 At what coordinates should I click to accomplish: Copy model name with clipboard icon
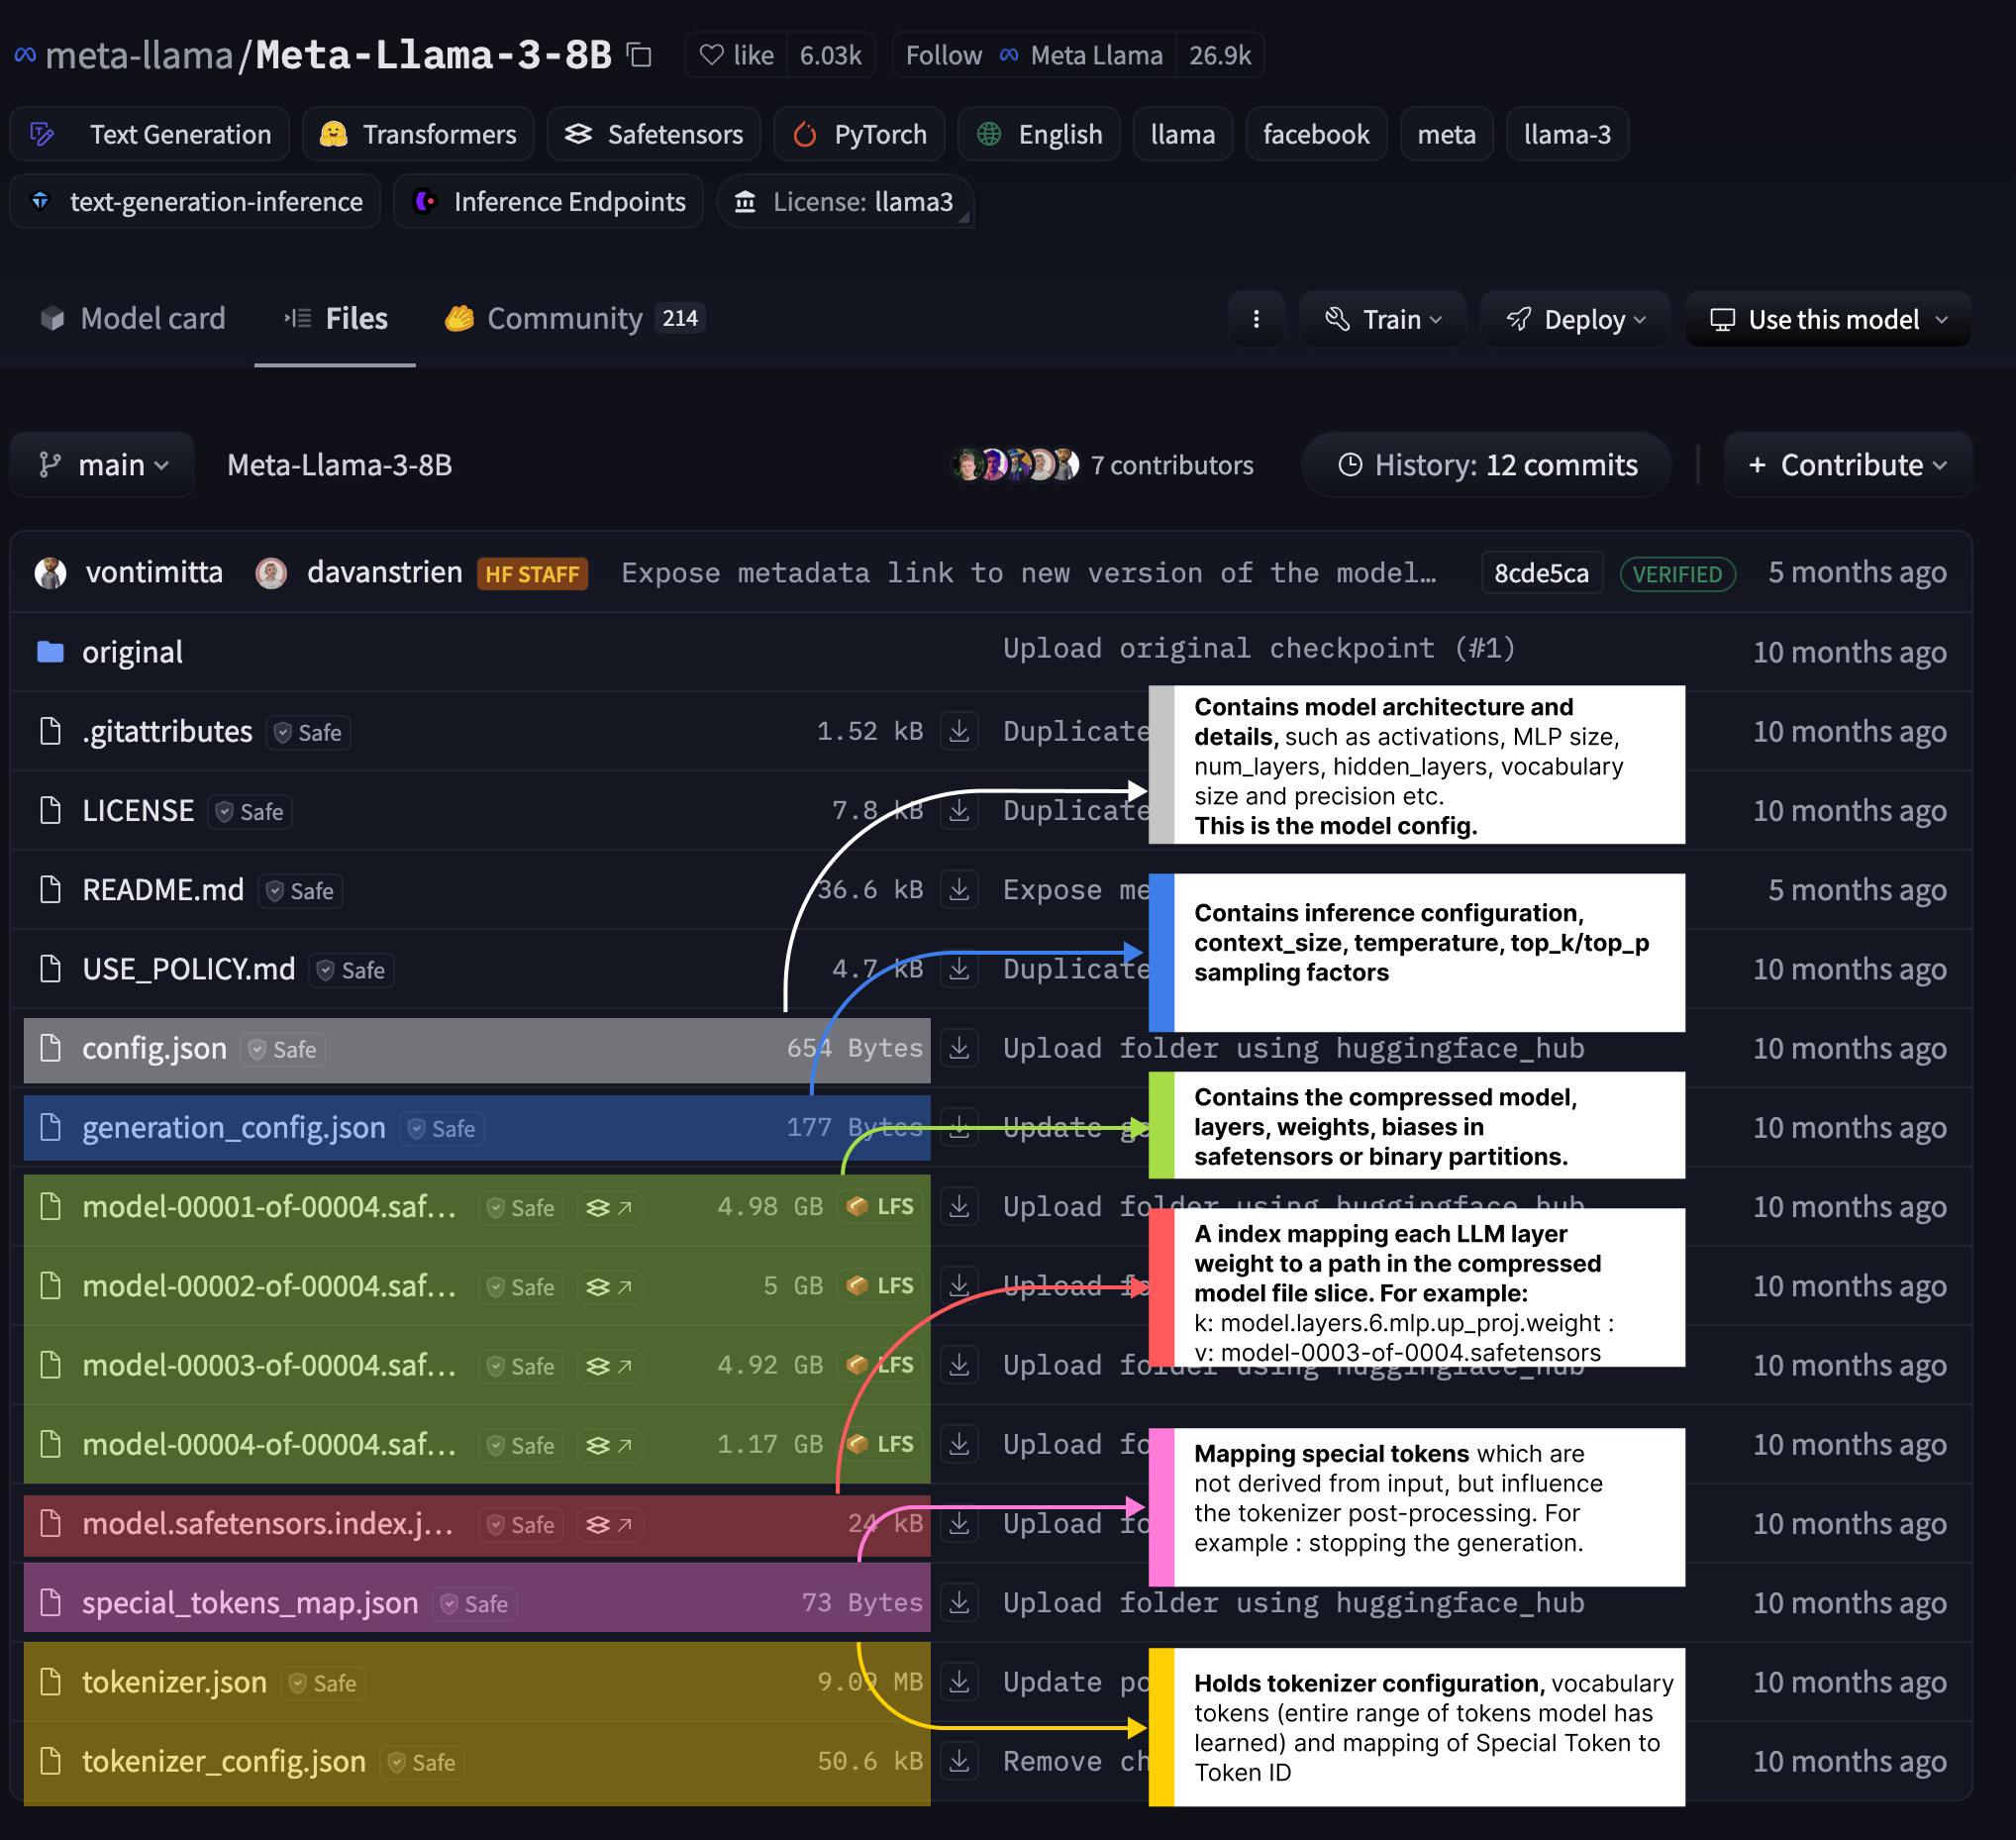tap(638, 55)
